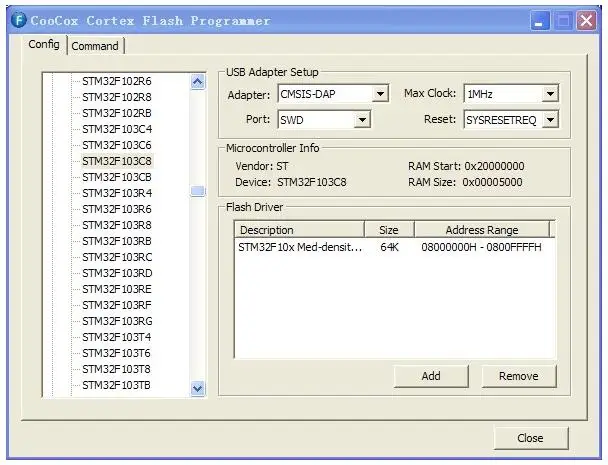Screen dimensions: 608x465
Task: Open the Adapter dropdown showing CMSIS-DAP
Action: (333, 94)
